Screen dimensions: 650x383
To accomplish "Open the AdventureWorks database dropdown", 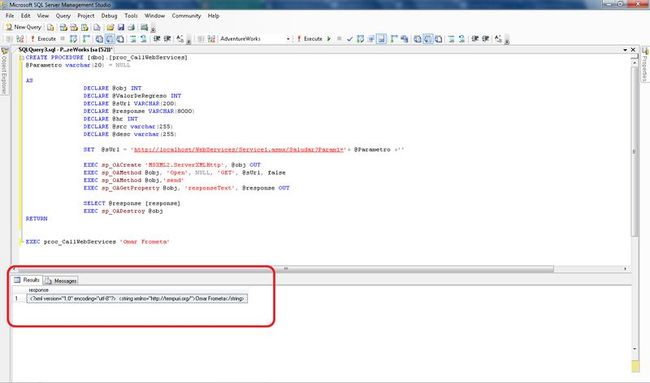I will 288,39.
